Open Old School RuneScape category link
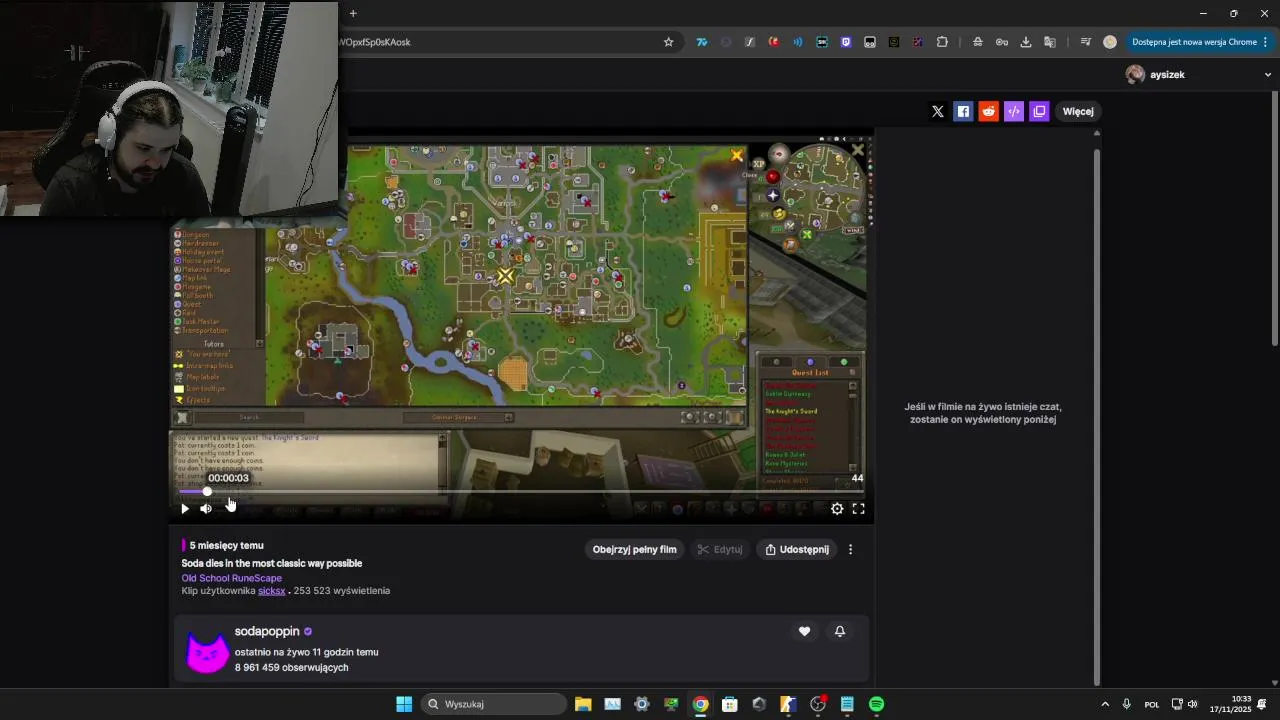1280x720 pixels. click(x=232, y=578)
